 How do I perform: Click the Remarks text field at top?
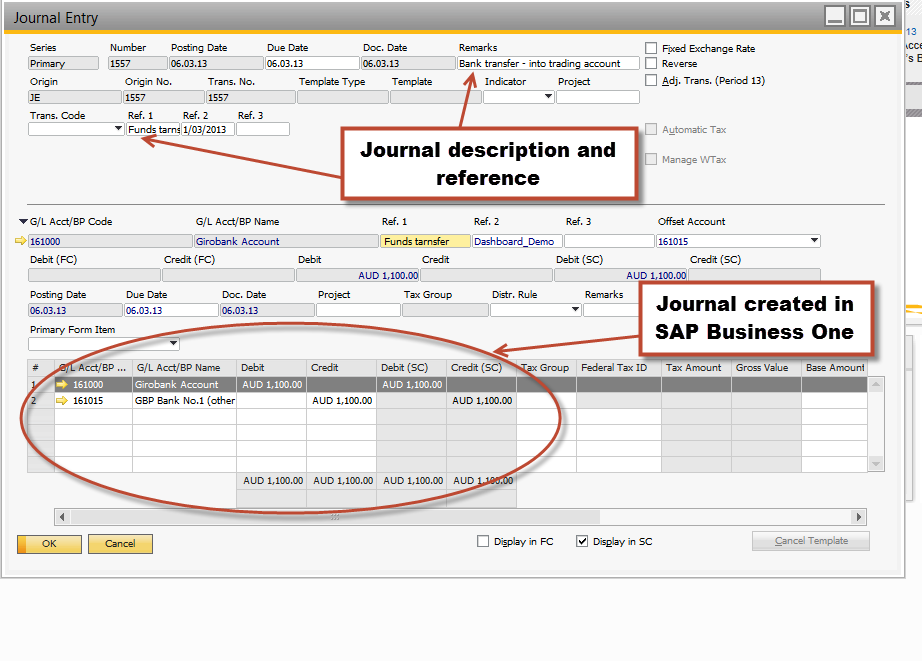click(548, 63)
